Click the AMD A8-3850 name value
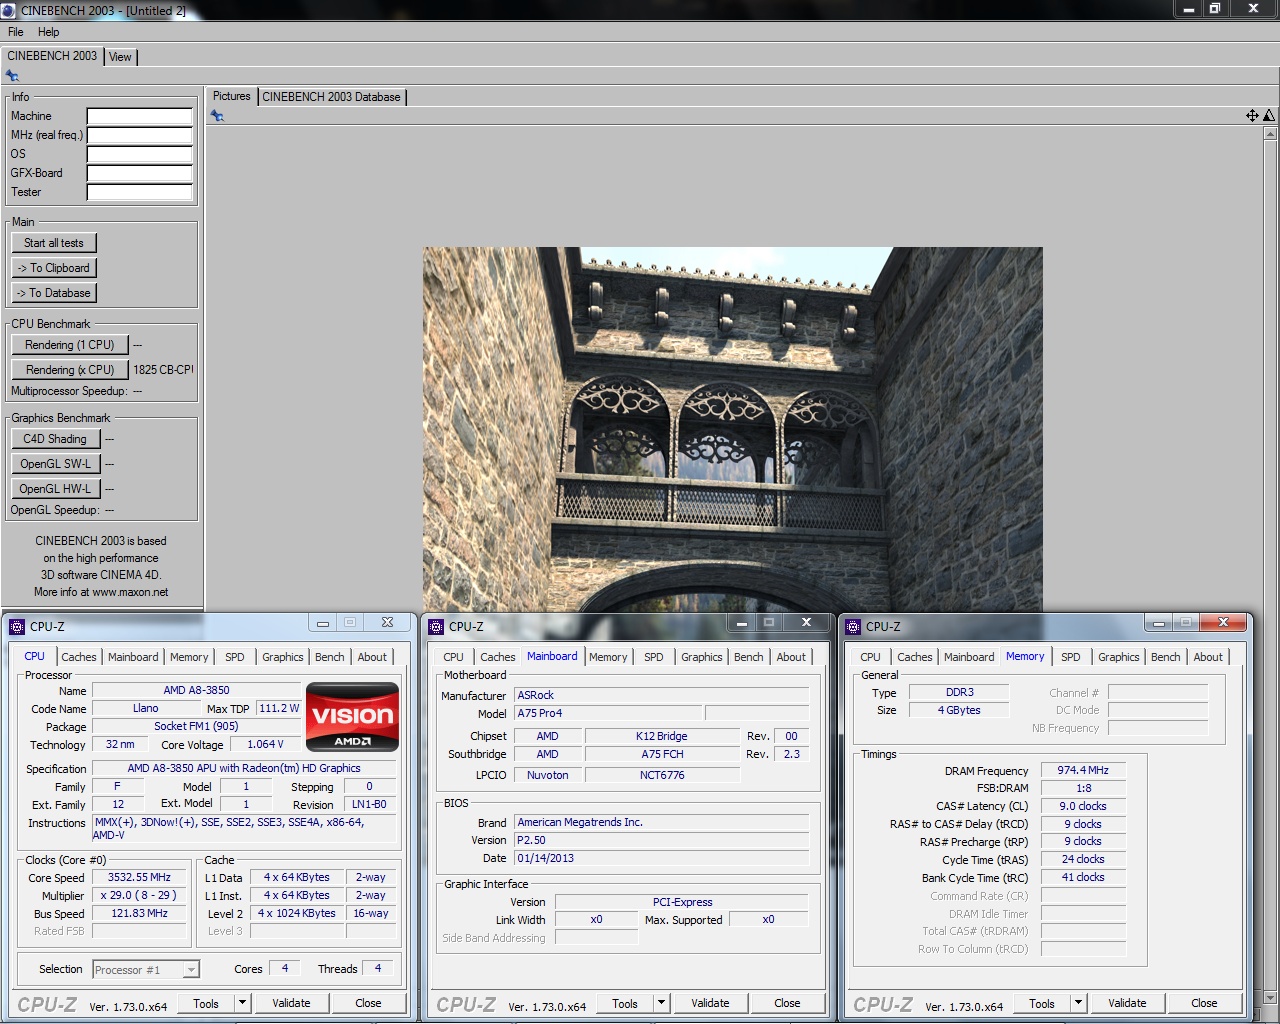1280x1024 pixels. click(196, 690)
